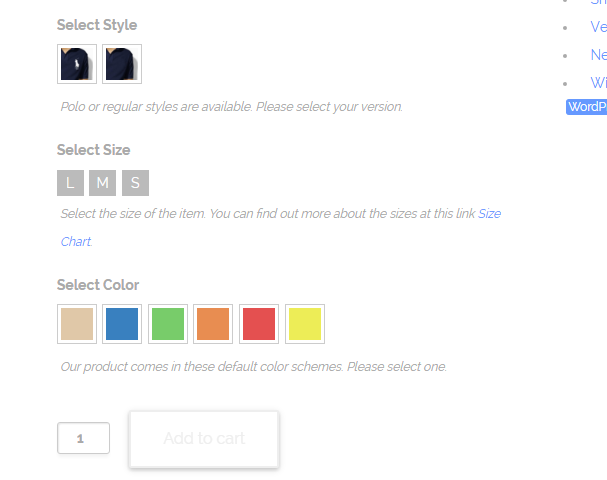The image size is (607, 480).
Task: Pick the red color swatch
Action: coord(259,324)
